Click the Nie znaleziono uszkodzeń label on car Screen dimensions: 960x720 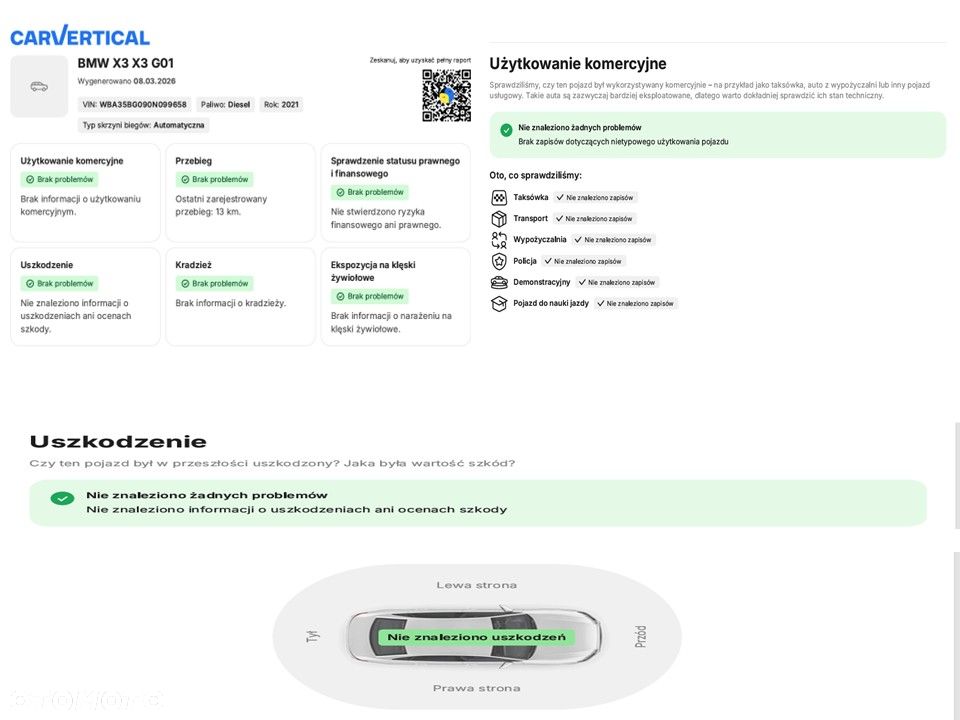476,637
